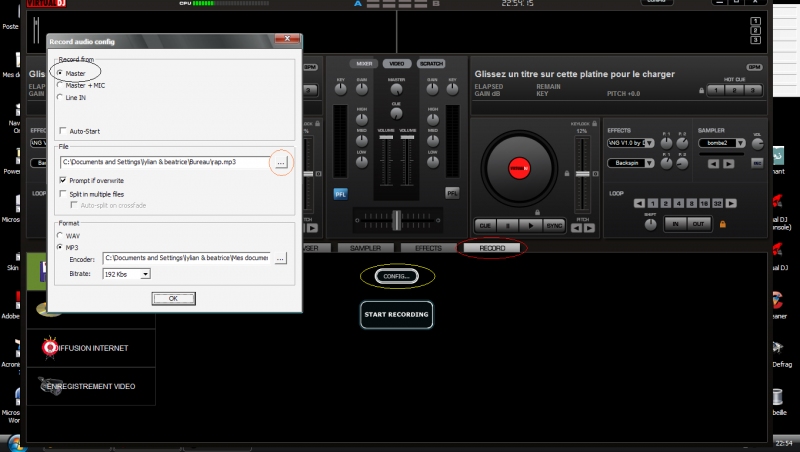Click loop OUT button
Viewport: 800px width, 452px height.
pos(699,223)
